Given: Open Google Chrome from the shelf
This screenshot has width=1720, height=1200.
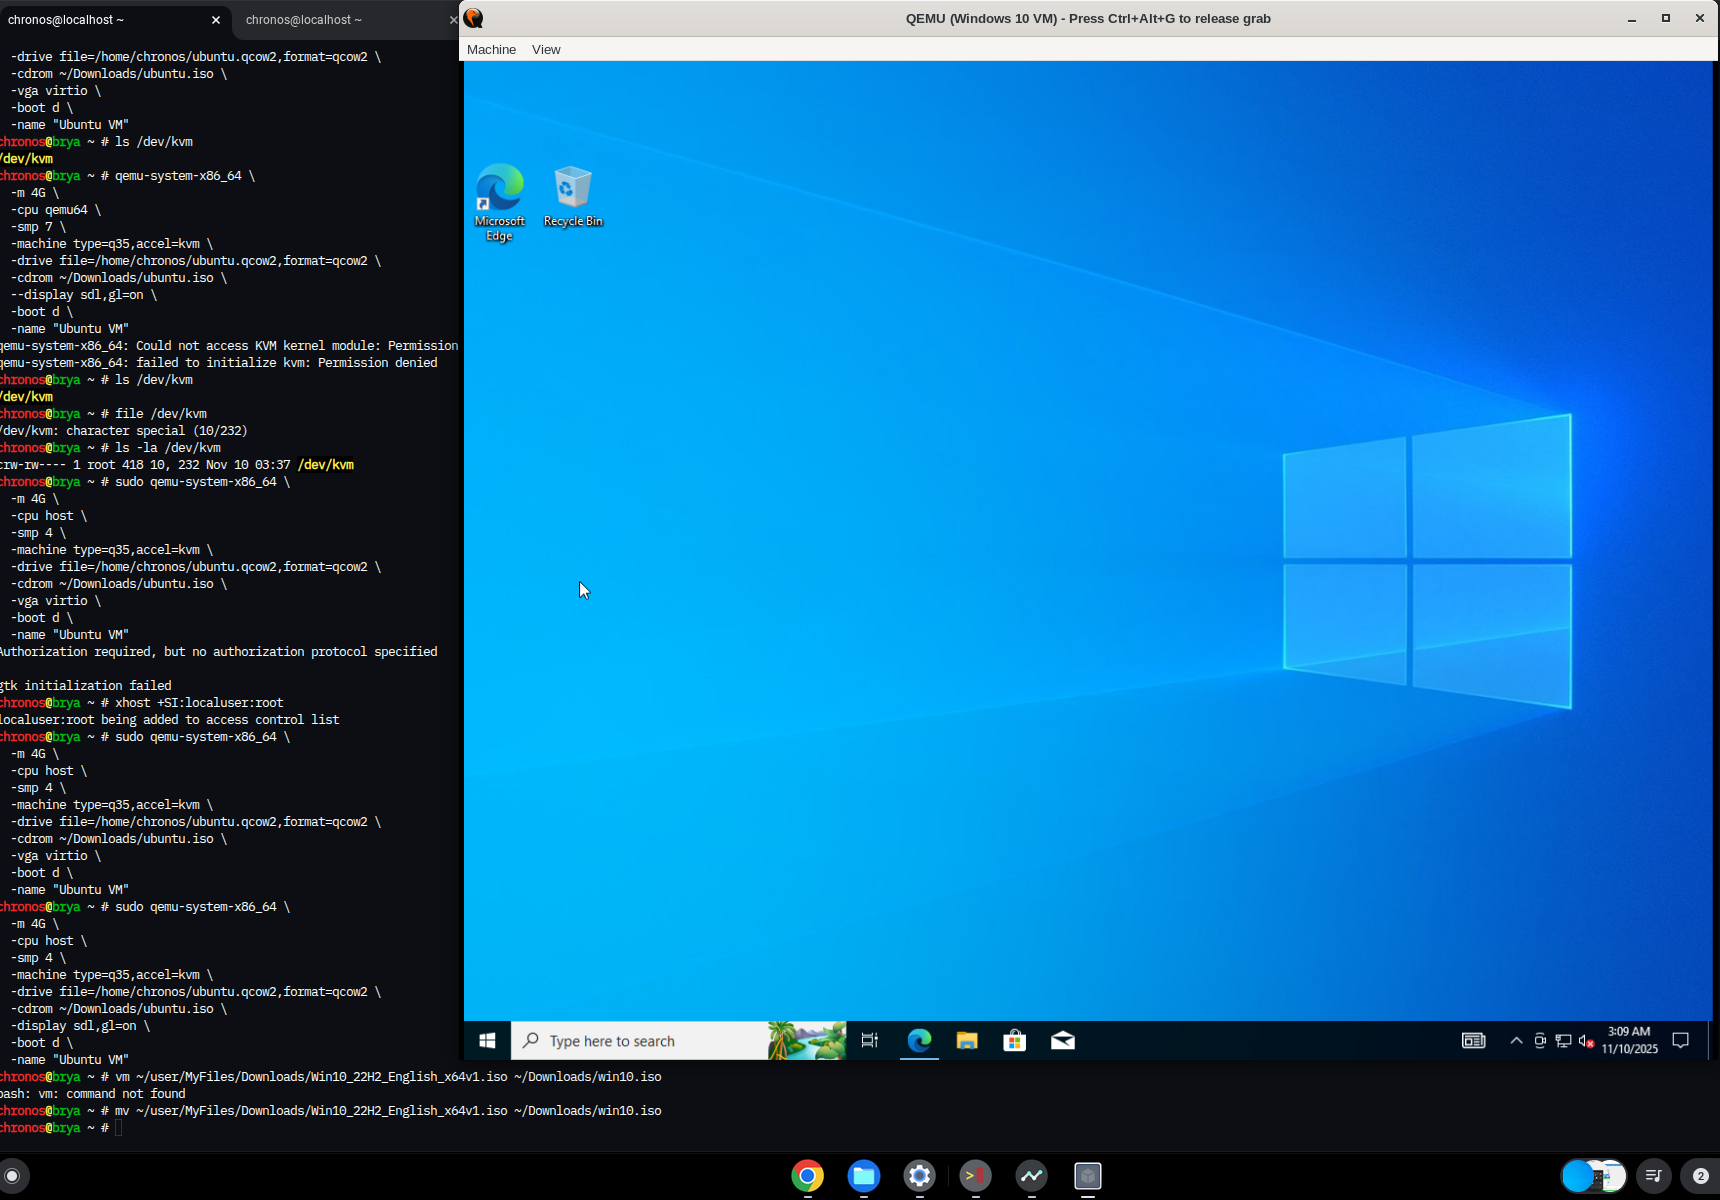Looking at the screenshot, I should [x=808, y=1176].
